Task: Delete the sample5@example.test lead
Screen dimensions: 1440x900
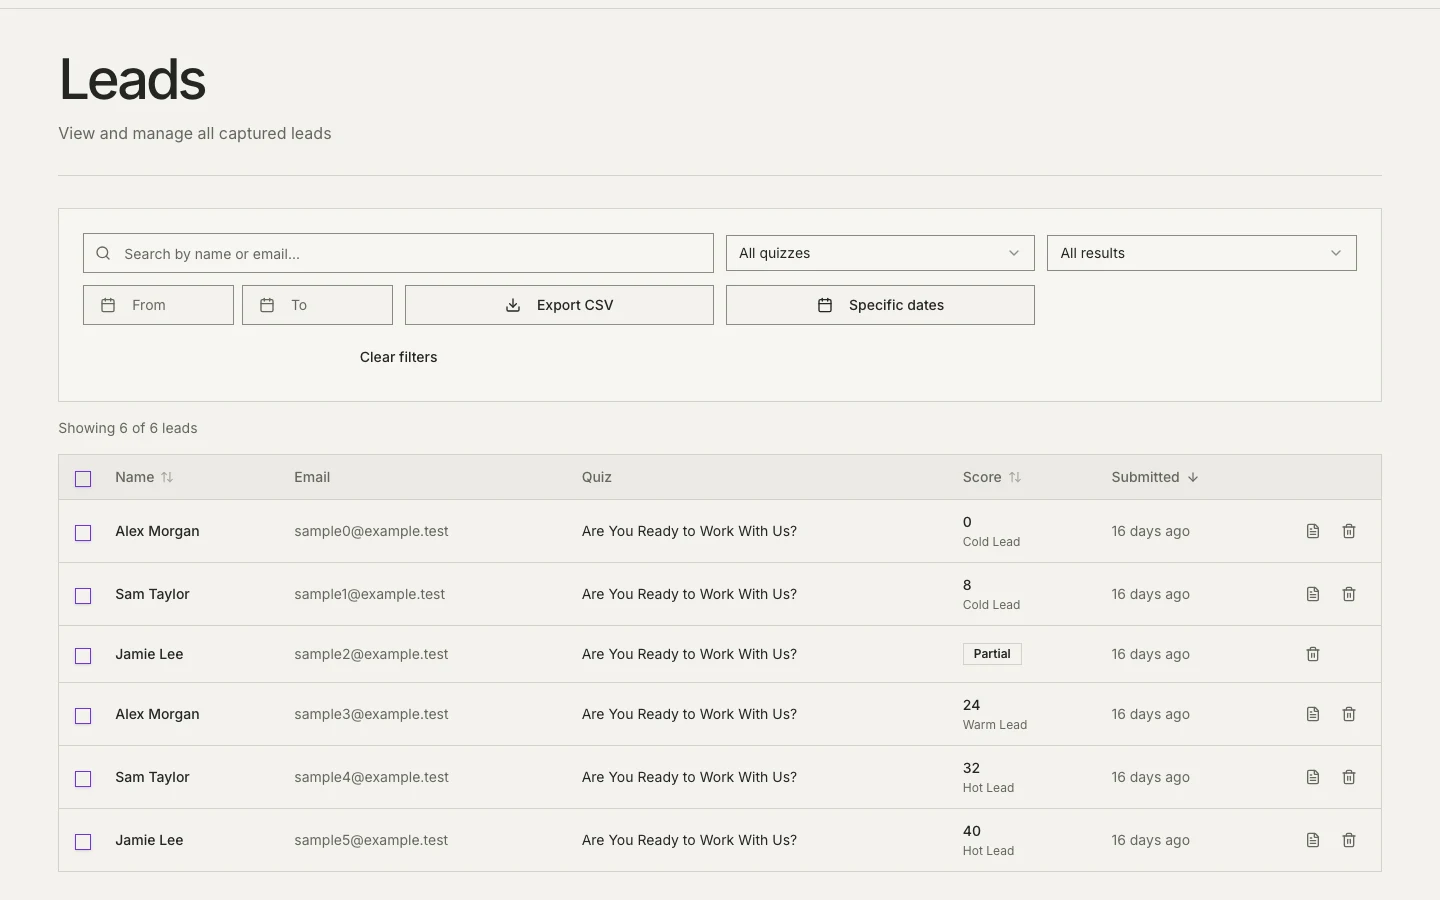Action: click(1349, 840)
